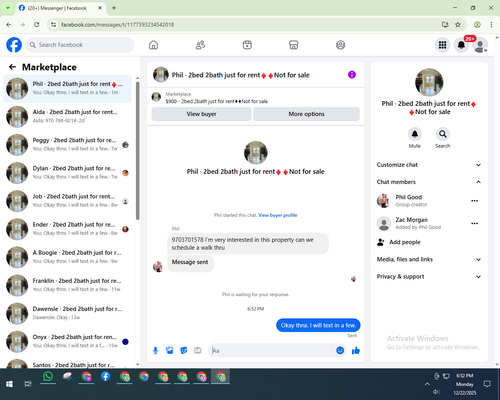Open View buyer profile link
Screen dimensions: 500x400
pyautogui.click(x=278, y=215)
